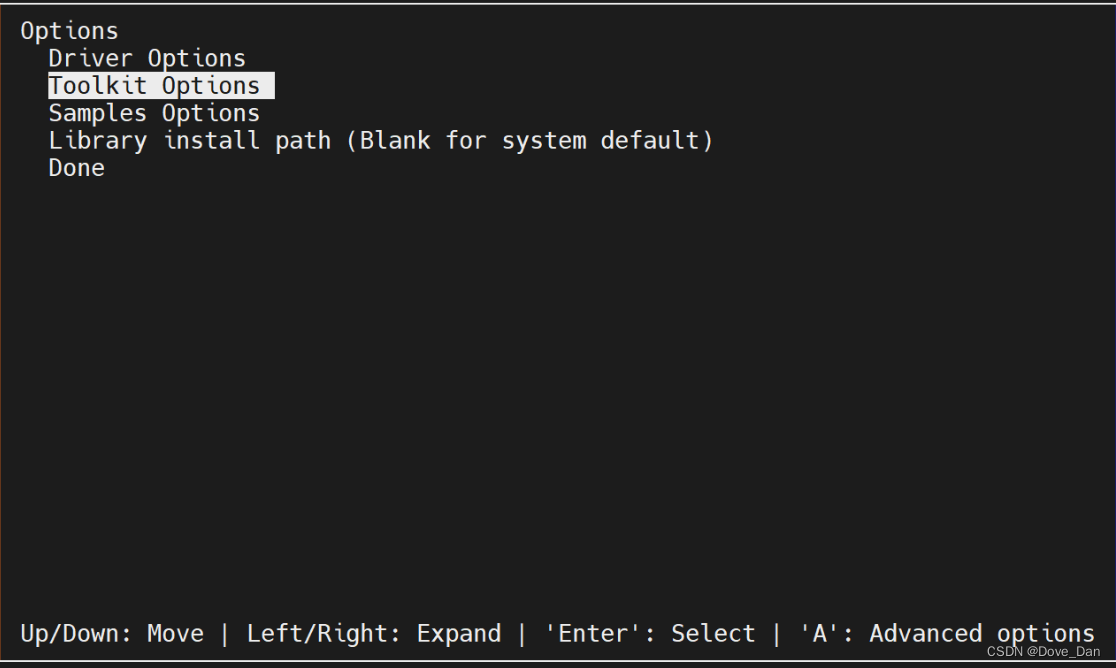Select Done to finish configuration
1116x668 pixels.
[x=76, y=167]
